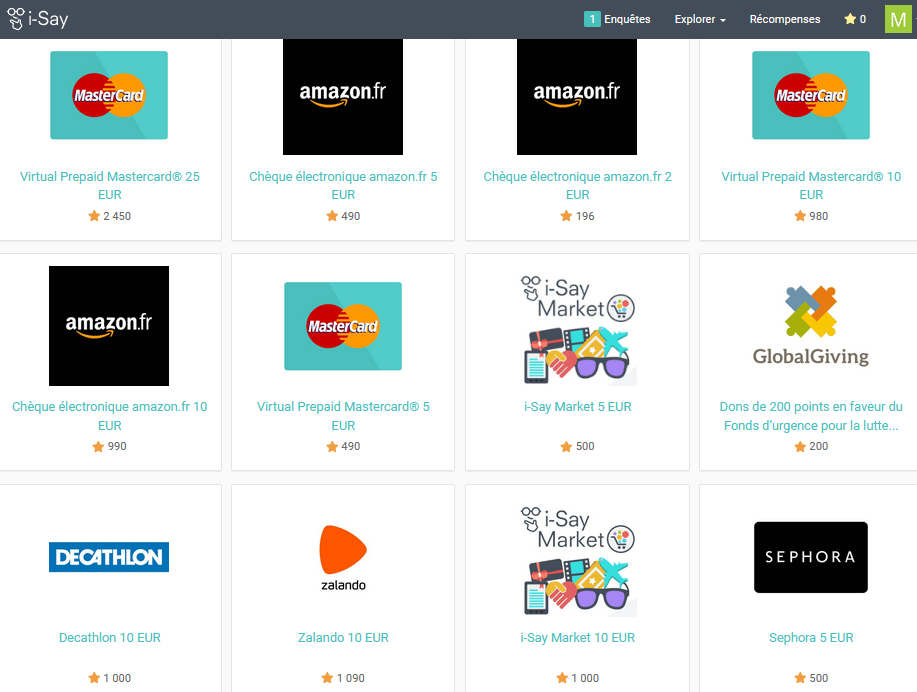Select the Zalando 10 EUR title

pyautogui.click(x=343, y=638)
